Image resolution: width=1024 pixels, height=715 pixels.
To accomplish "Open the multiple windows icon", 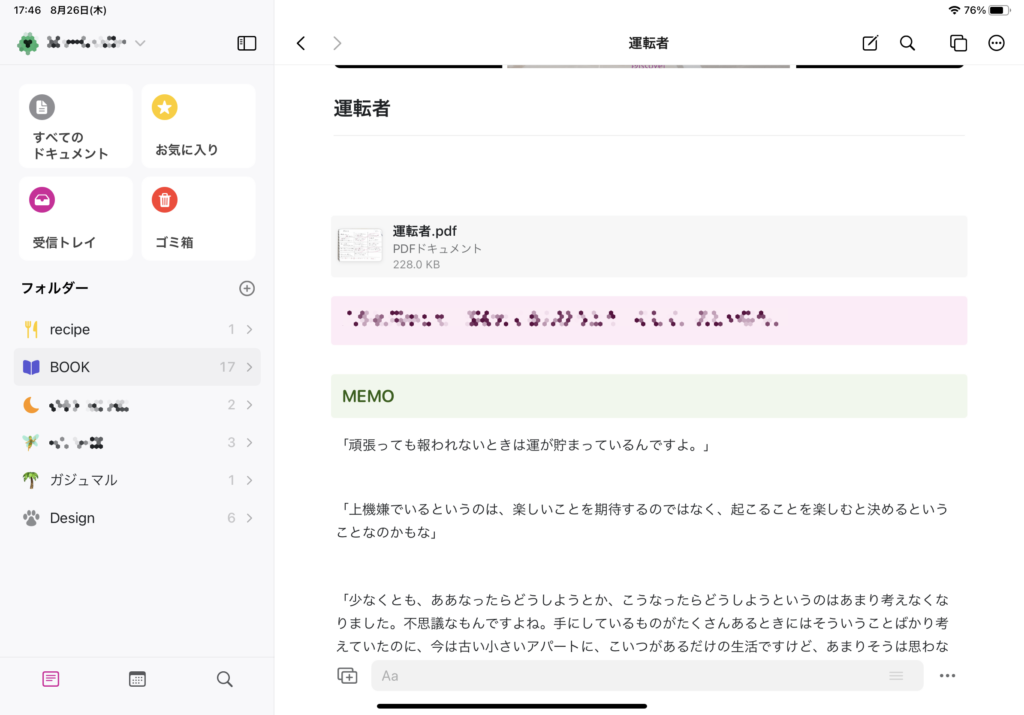I will (958, 43).
